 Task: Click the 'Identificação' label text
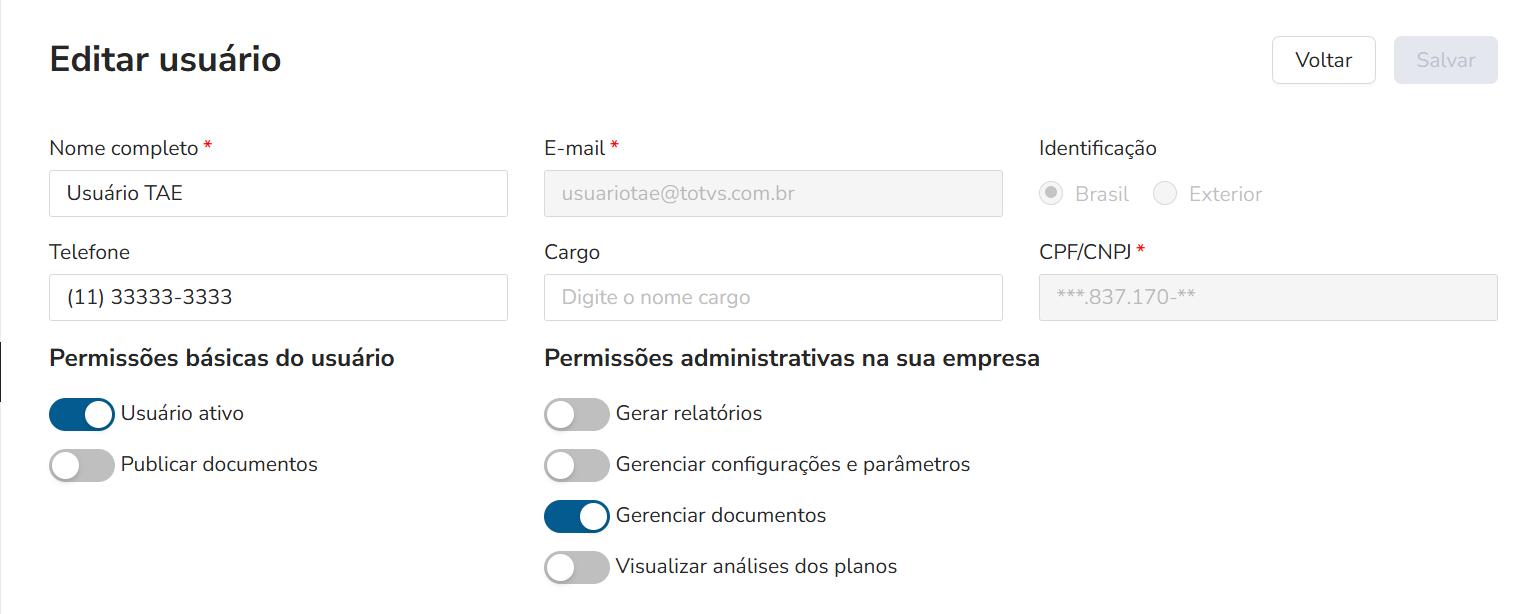(1097, 149)
